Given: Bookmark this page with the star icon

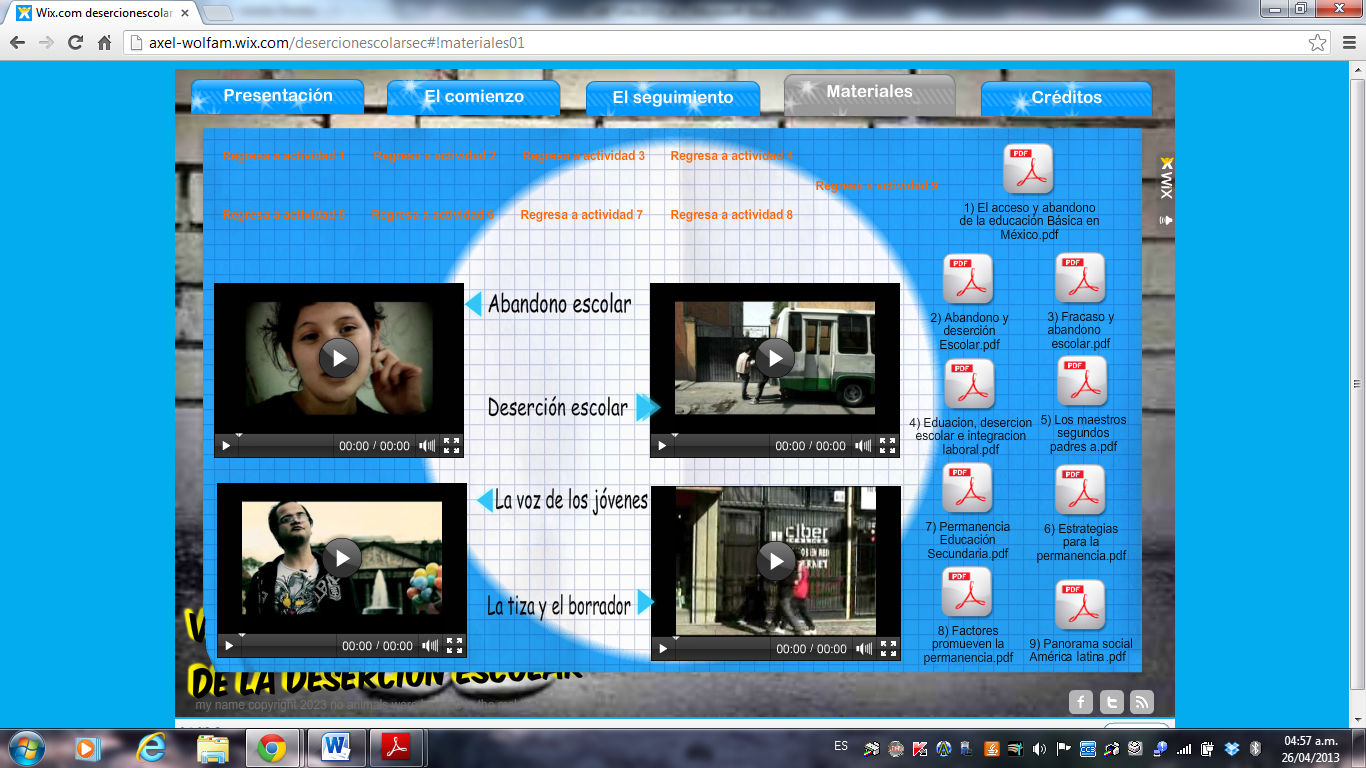Looking at the screenshot, I should tap(1318, 43).
